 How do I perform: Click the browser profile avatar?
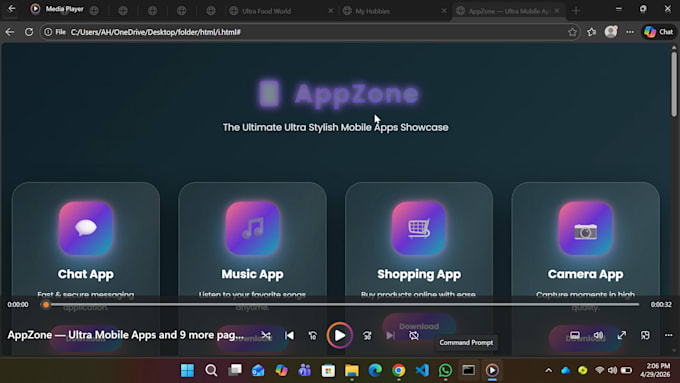point(611,32)
